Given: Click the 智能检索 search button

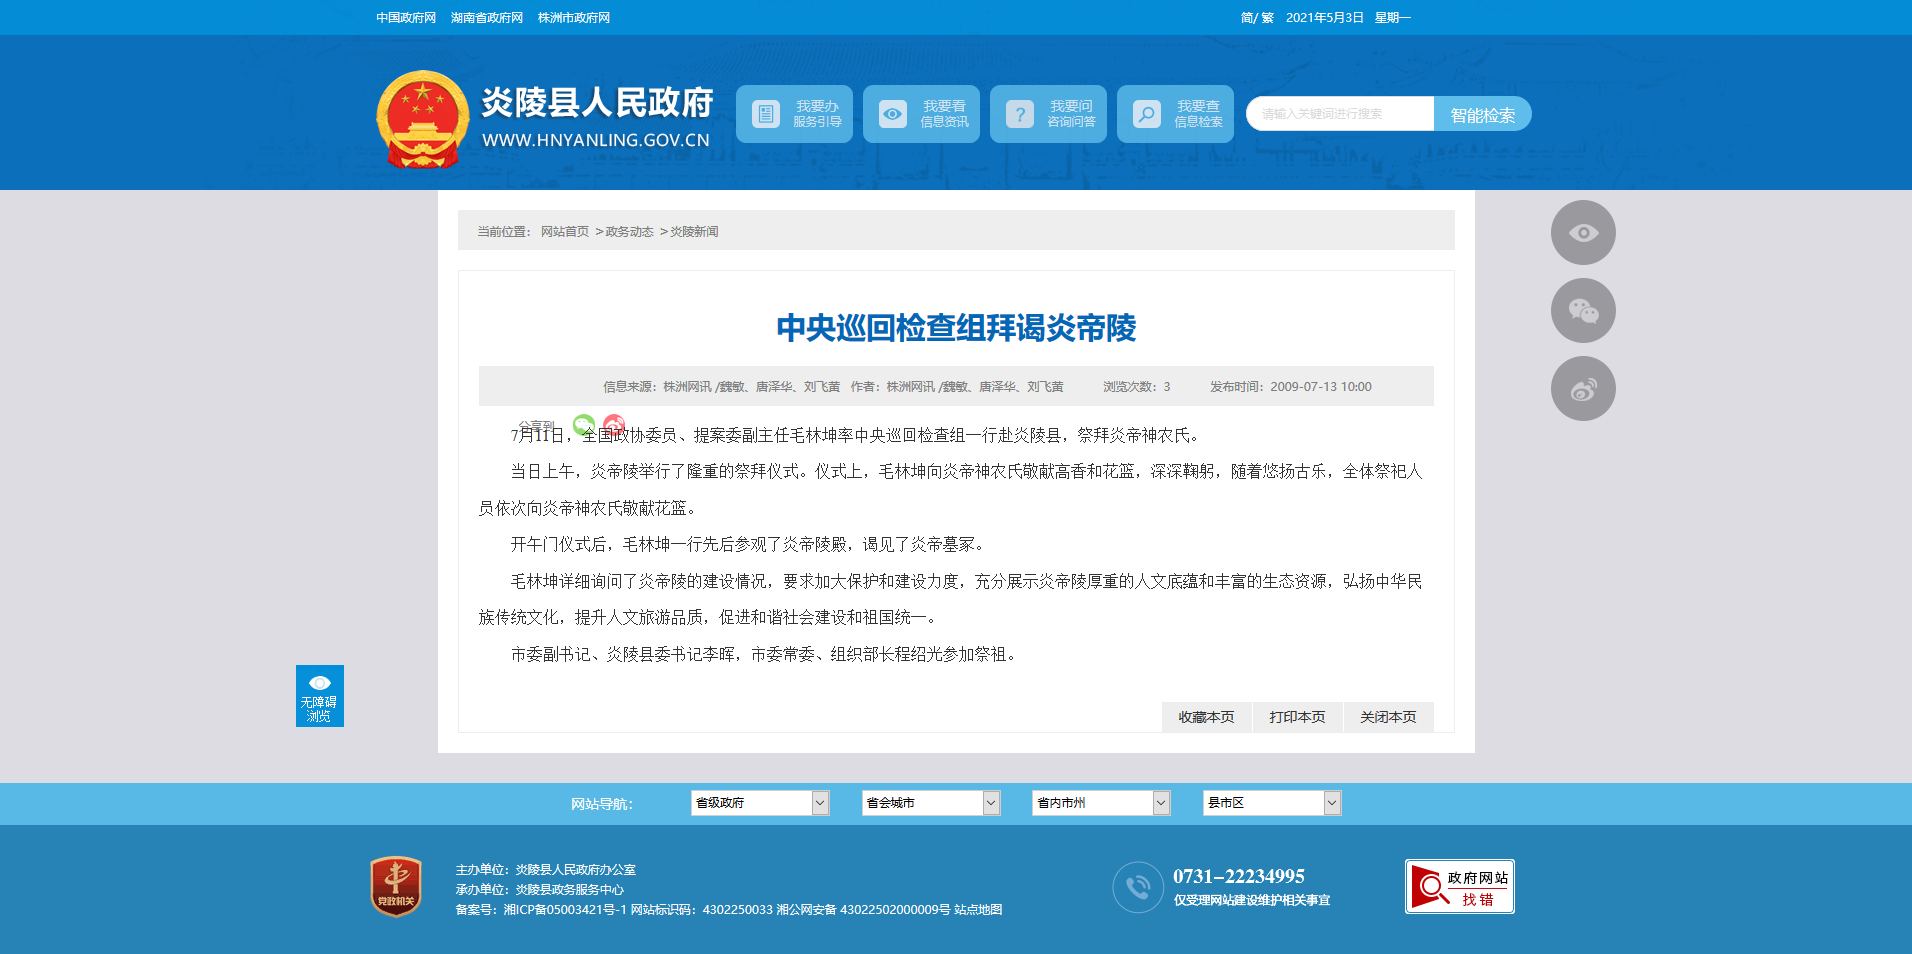Looking at the screenshot, I should coord(1482,115).
